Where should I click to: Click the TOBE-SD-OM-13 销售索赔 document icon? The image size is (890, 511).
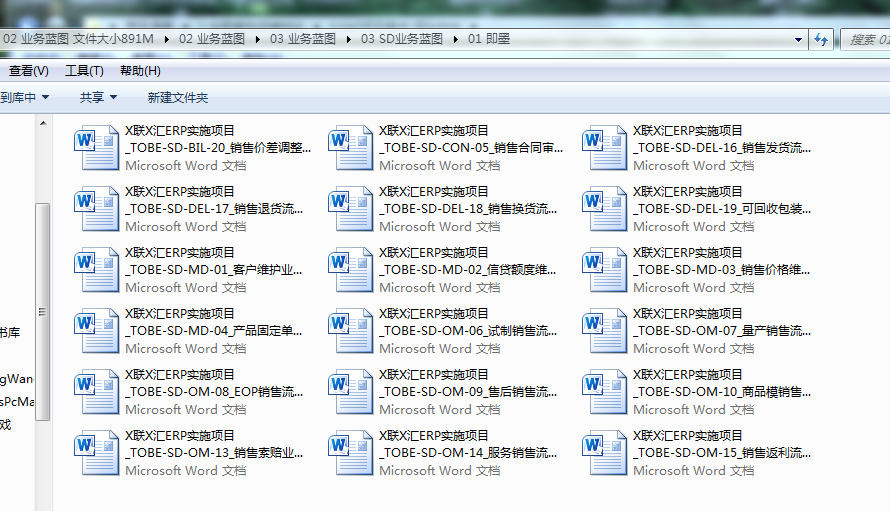coord(97,452)
